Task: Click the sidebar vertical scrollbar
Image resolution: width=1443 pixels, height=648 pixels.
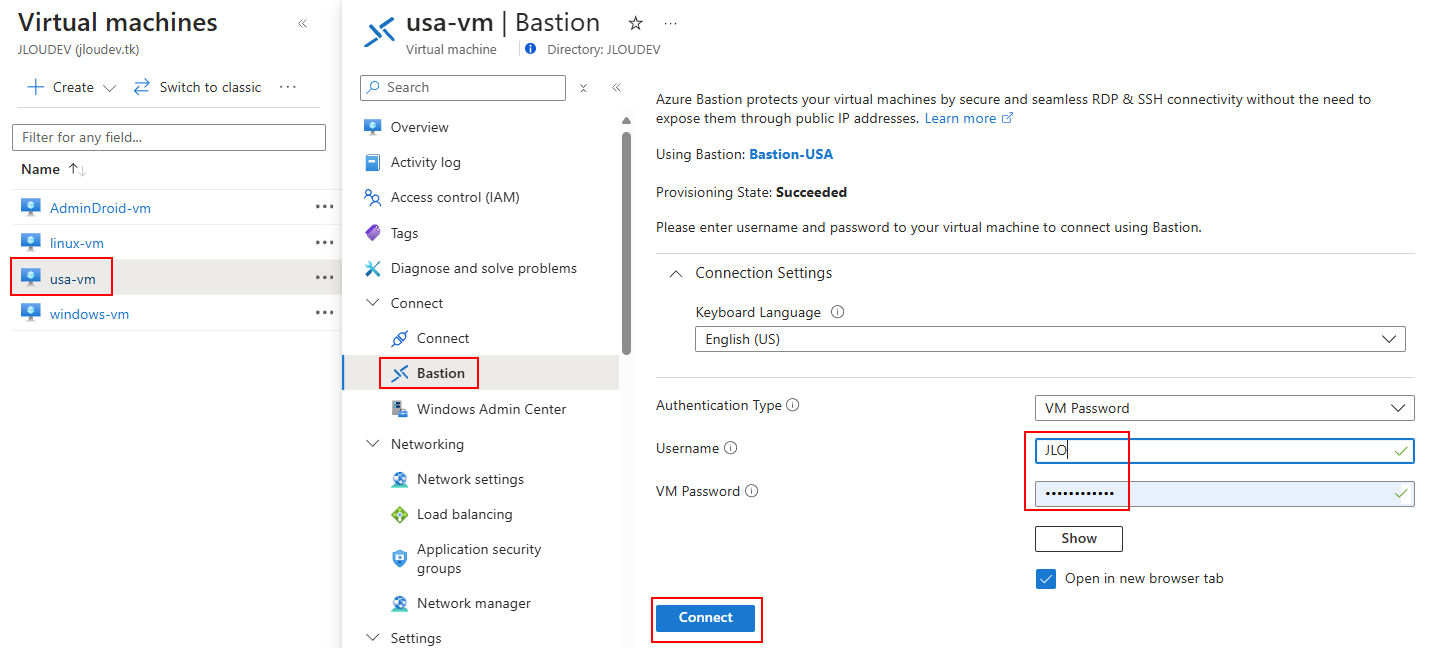Action: point(626,240)
